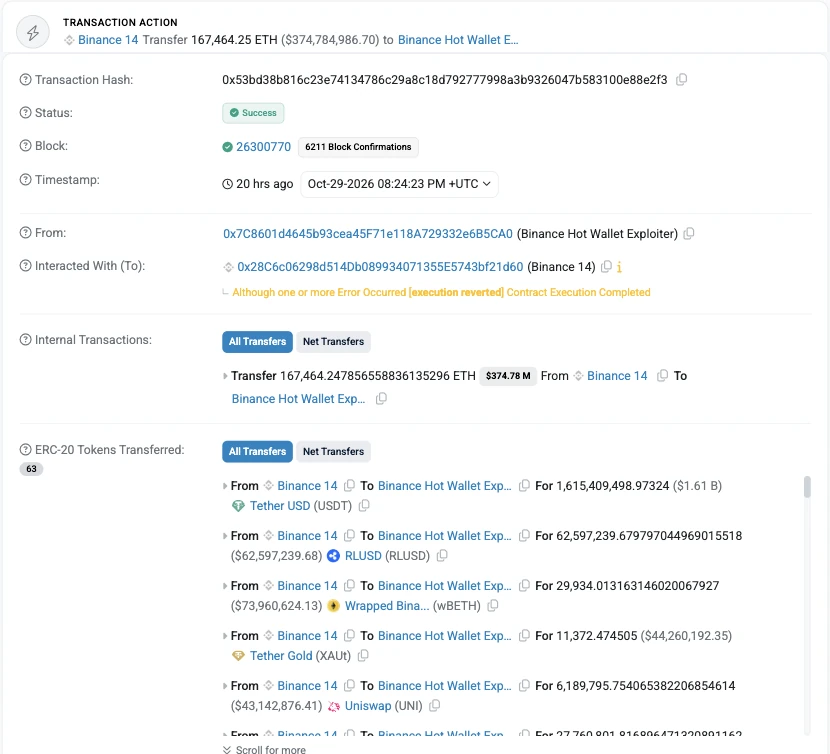Open help icon for ERC-20 Tokens Transferred
Viewport: 830px width, 754px height.
coord(25,450)
